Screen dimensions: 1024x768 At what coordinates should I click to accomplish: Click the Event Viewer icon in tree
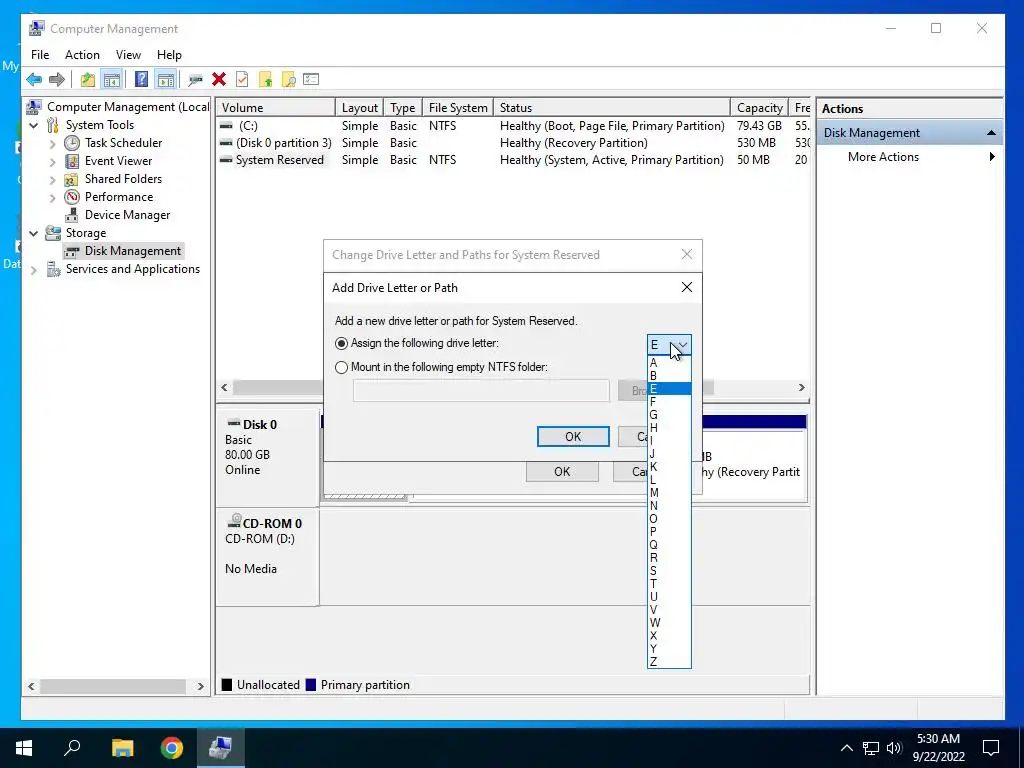[72, 161]
